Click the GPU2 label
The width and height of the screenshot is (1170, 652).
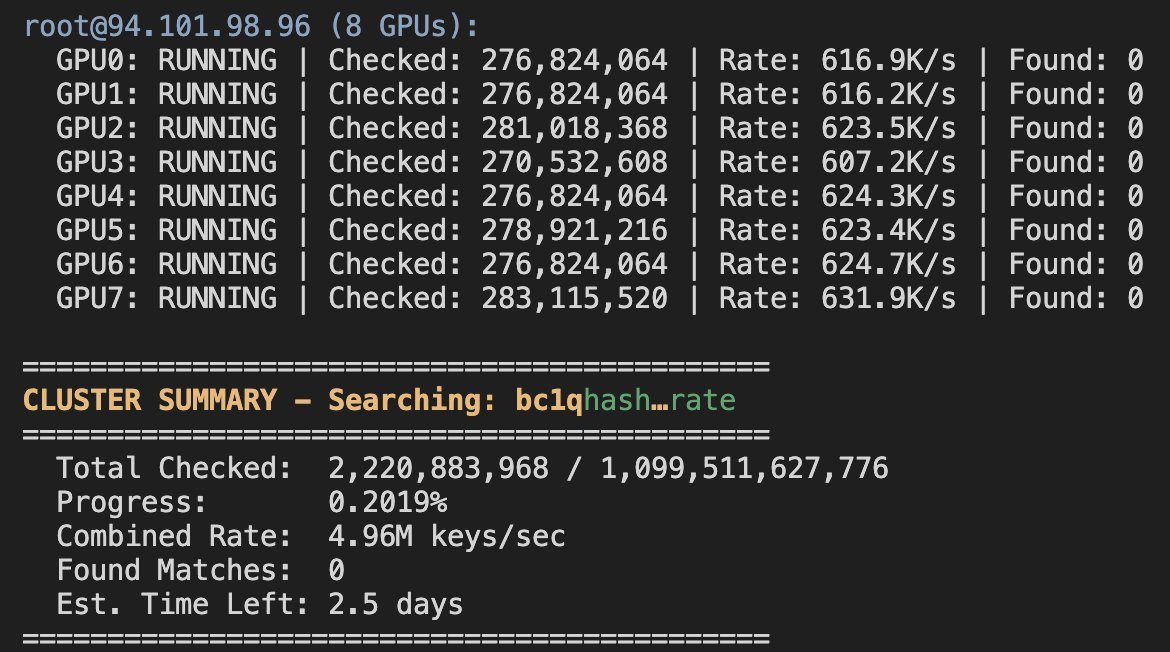tap(97, 128)
